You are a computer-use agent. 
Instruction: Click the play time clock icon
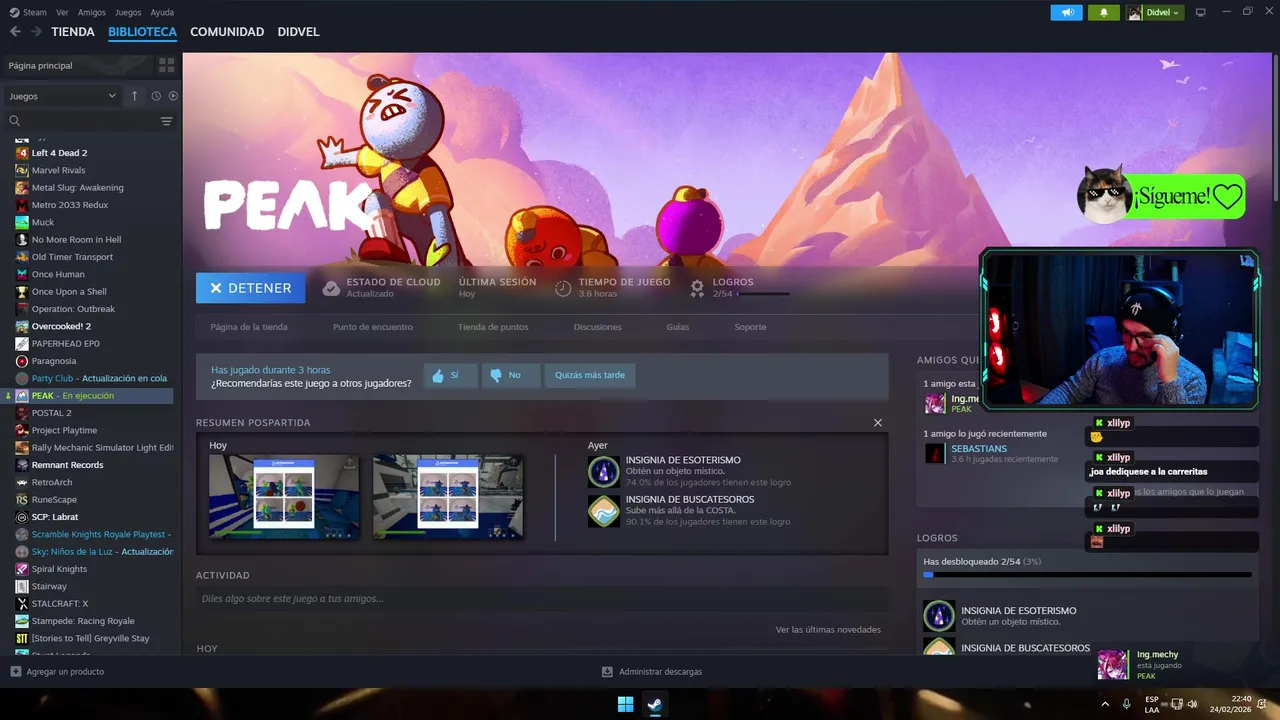point(563,288)
